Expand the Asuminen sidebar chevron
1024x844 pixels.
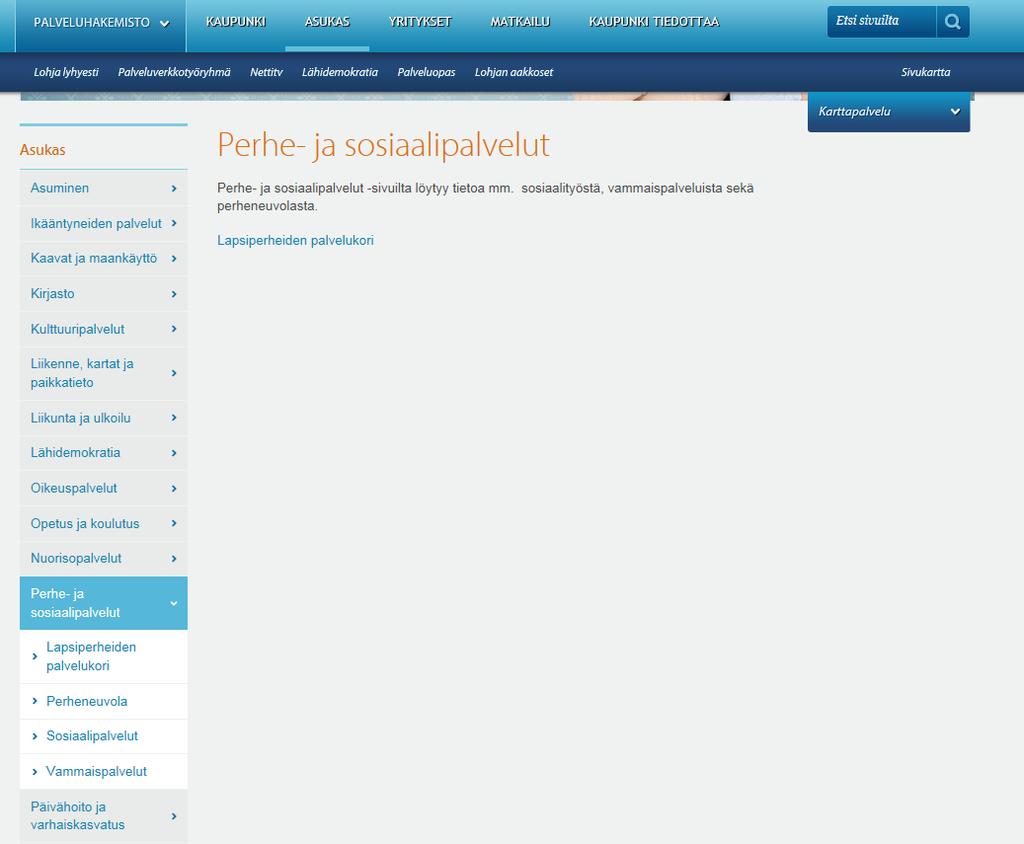(x=174, y=188)
